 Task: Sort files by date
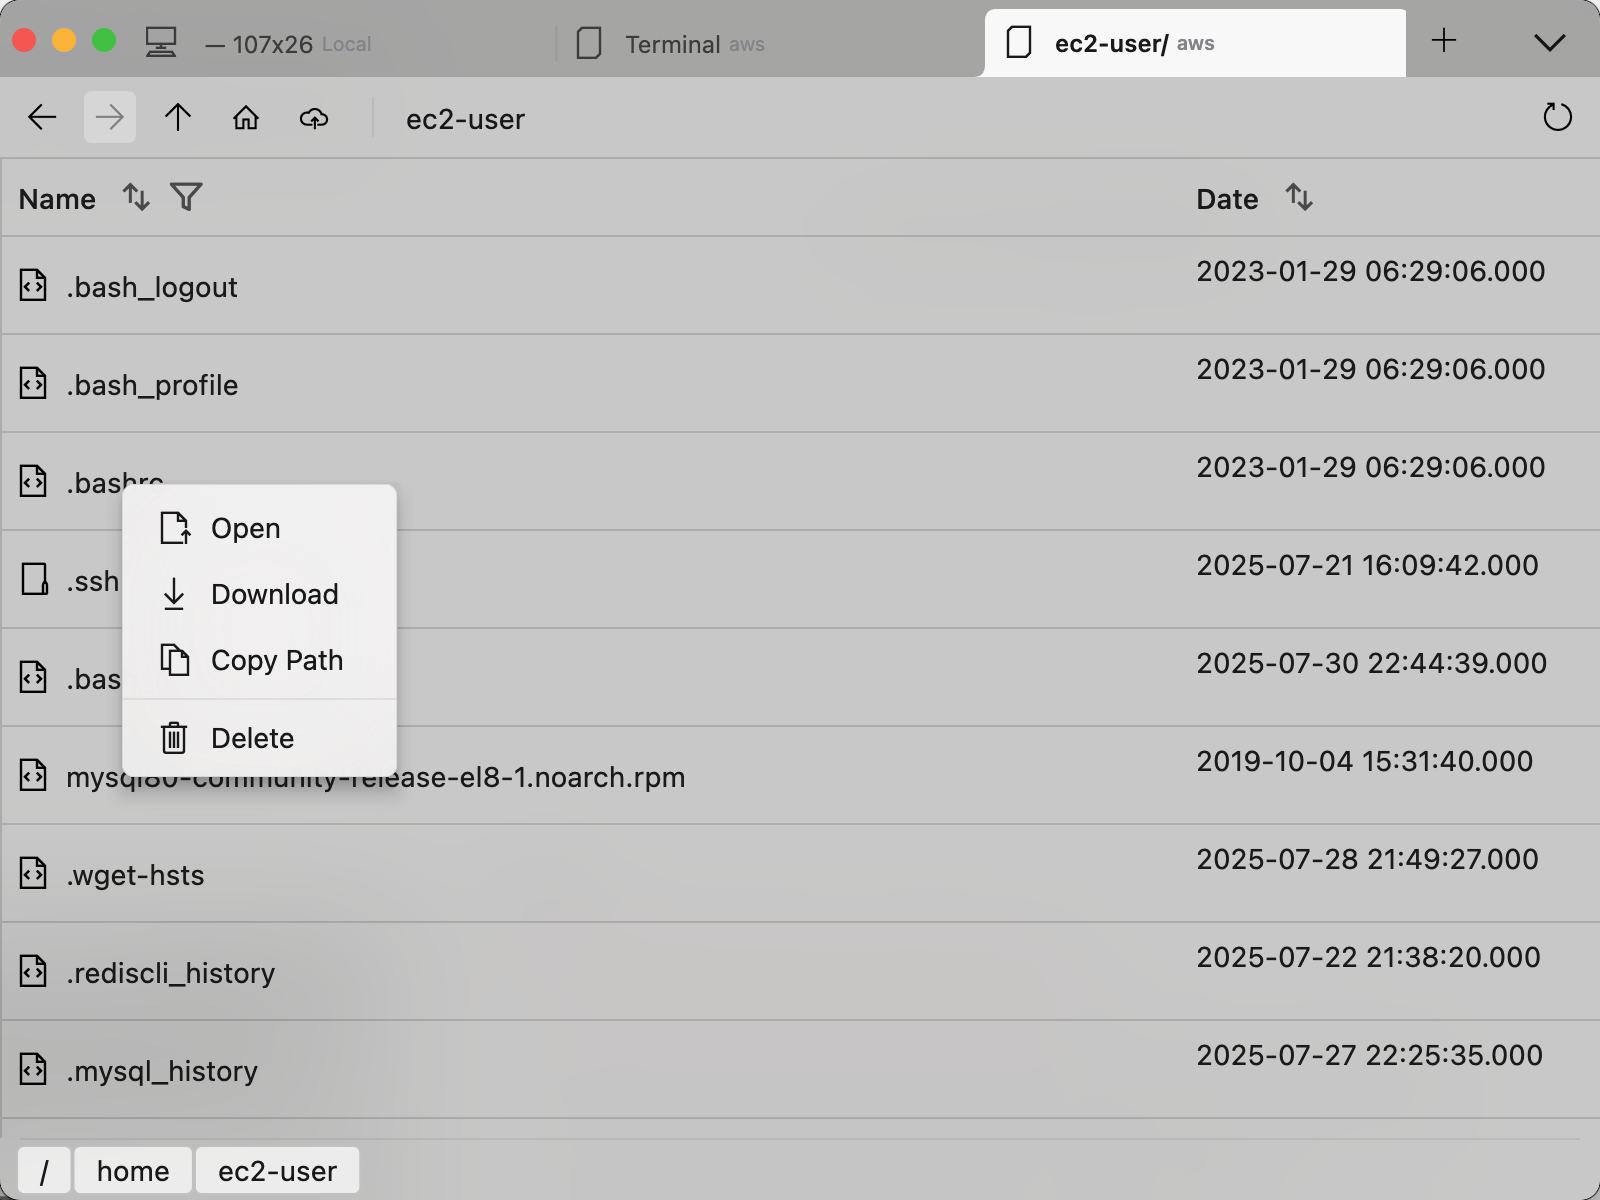[x=1299, y=197]
